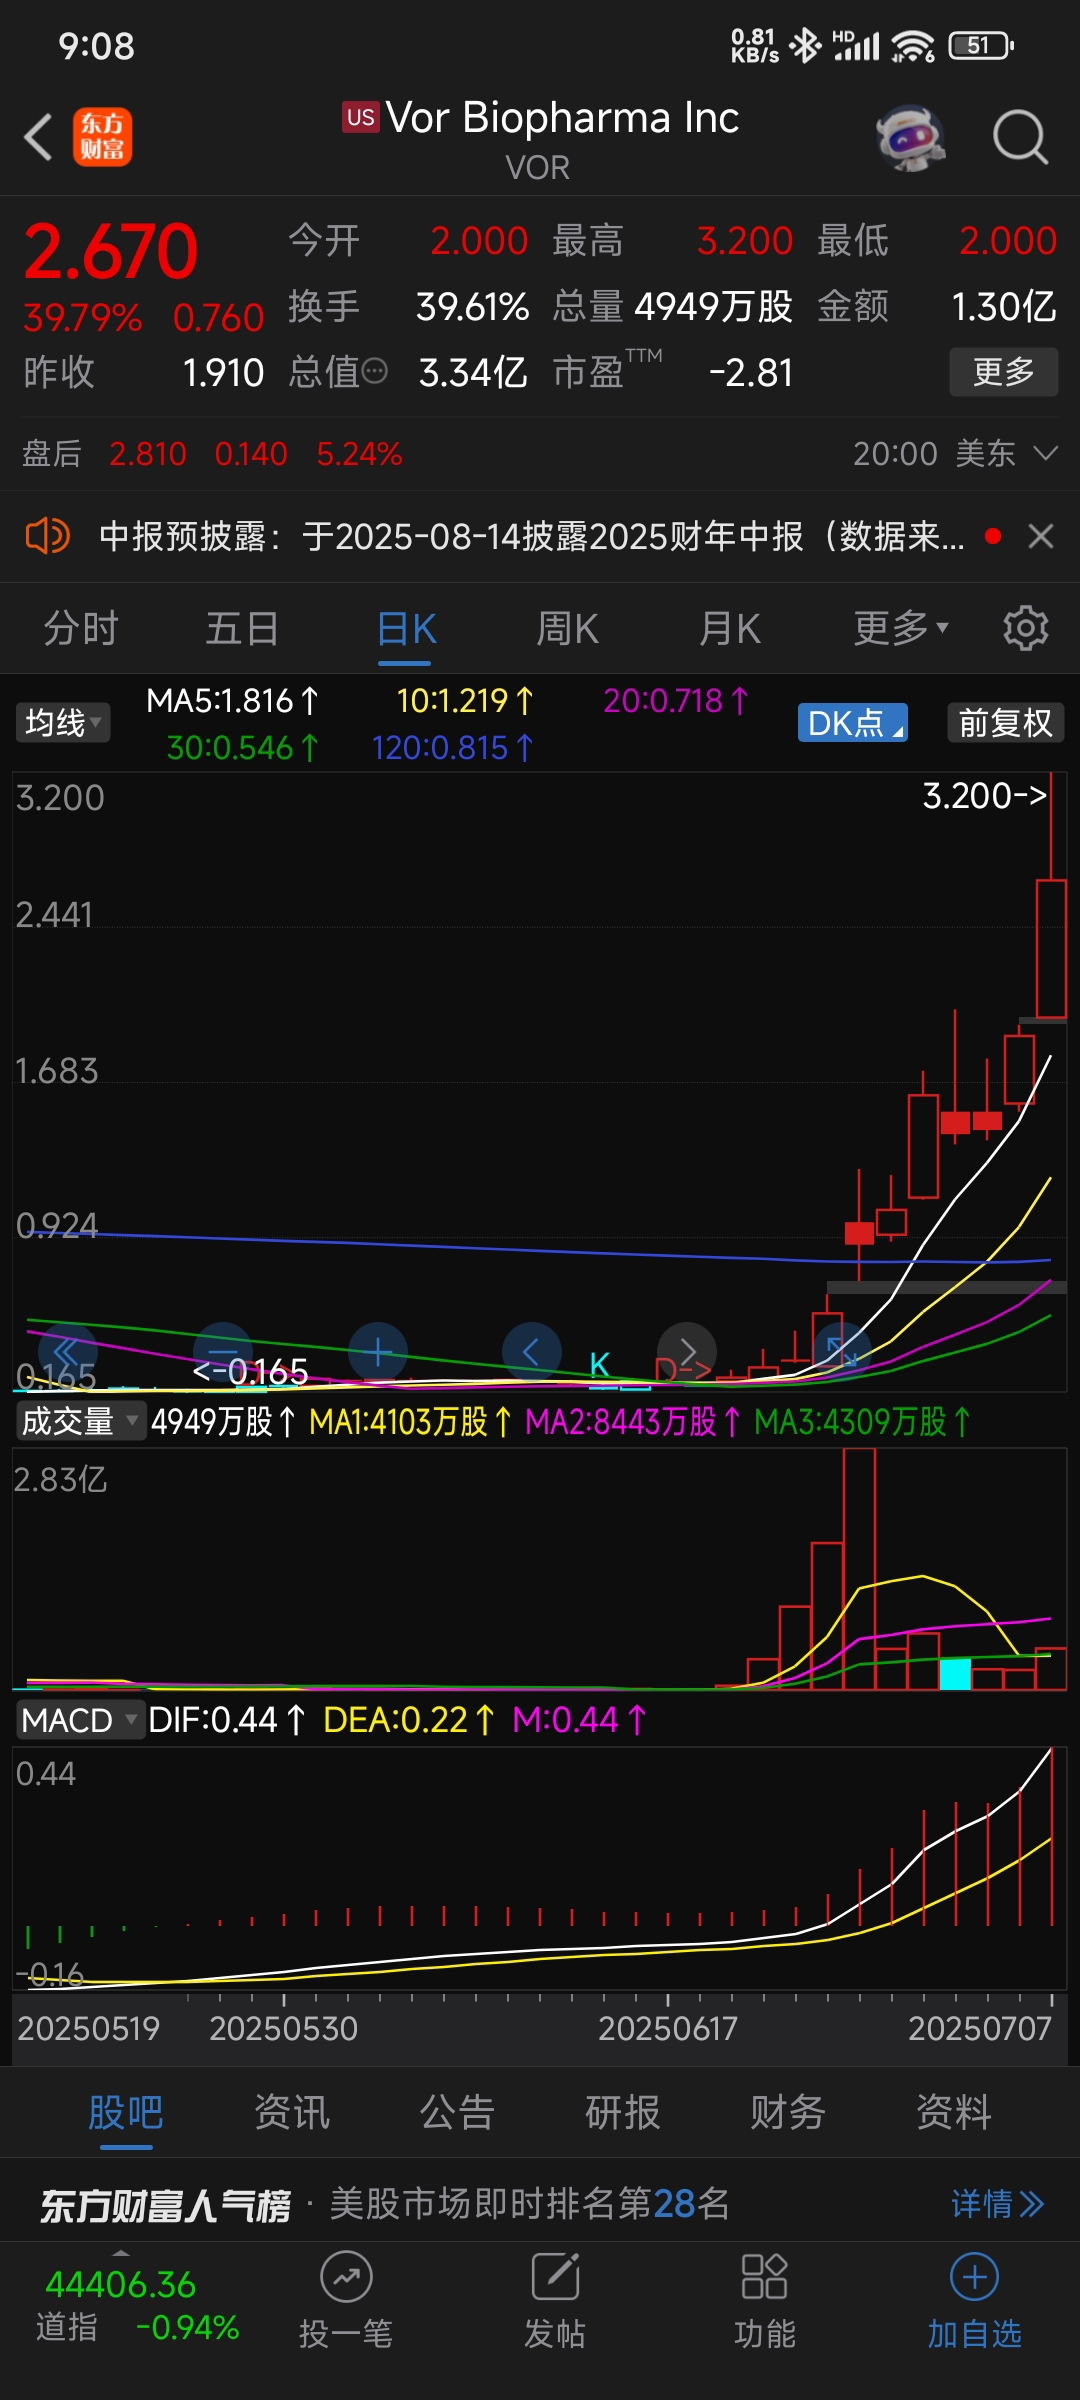Tap the MA5:1.816 average label
Screen dimensions: 1080x2400
[232, 701]
